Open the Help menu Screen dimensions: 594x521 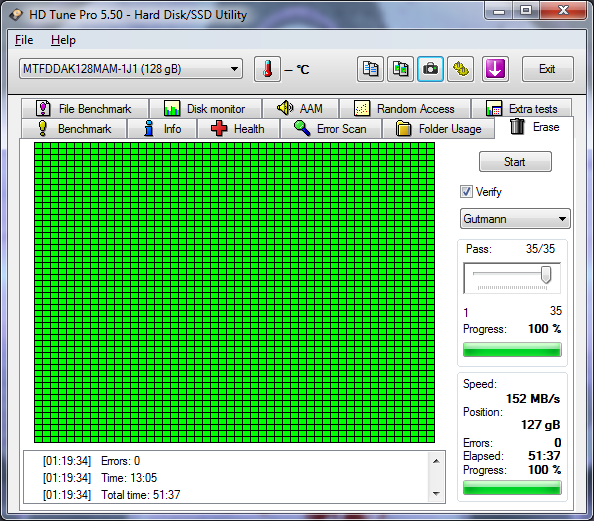click(63, 40)
